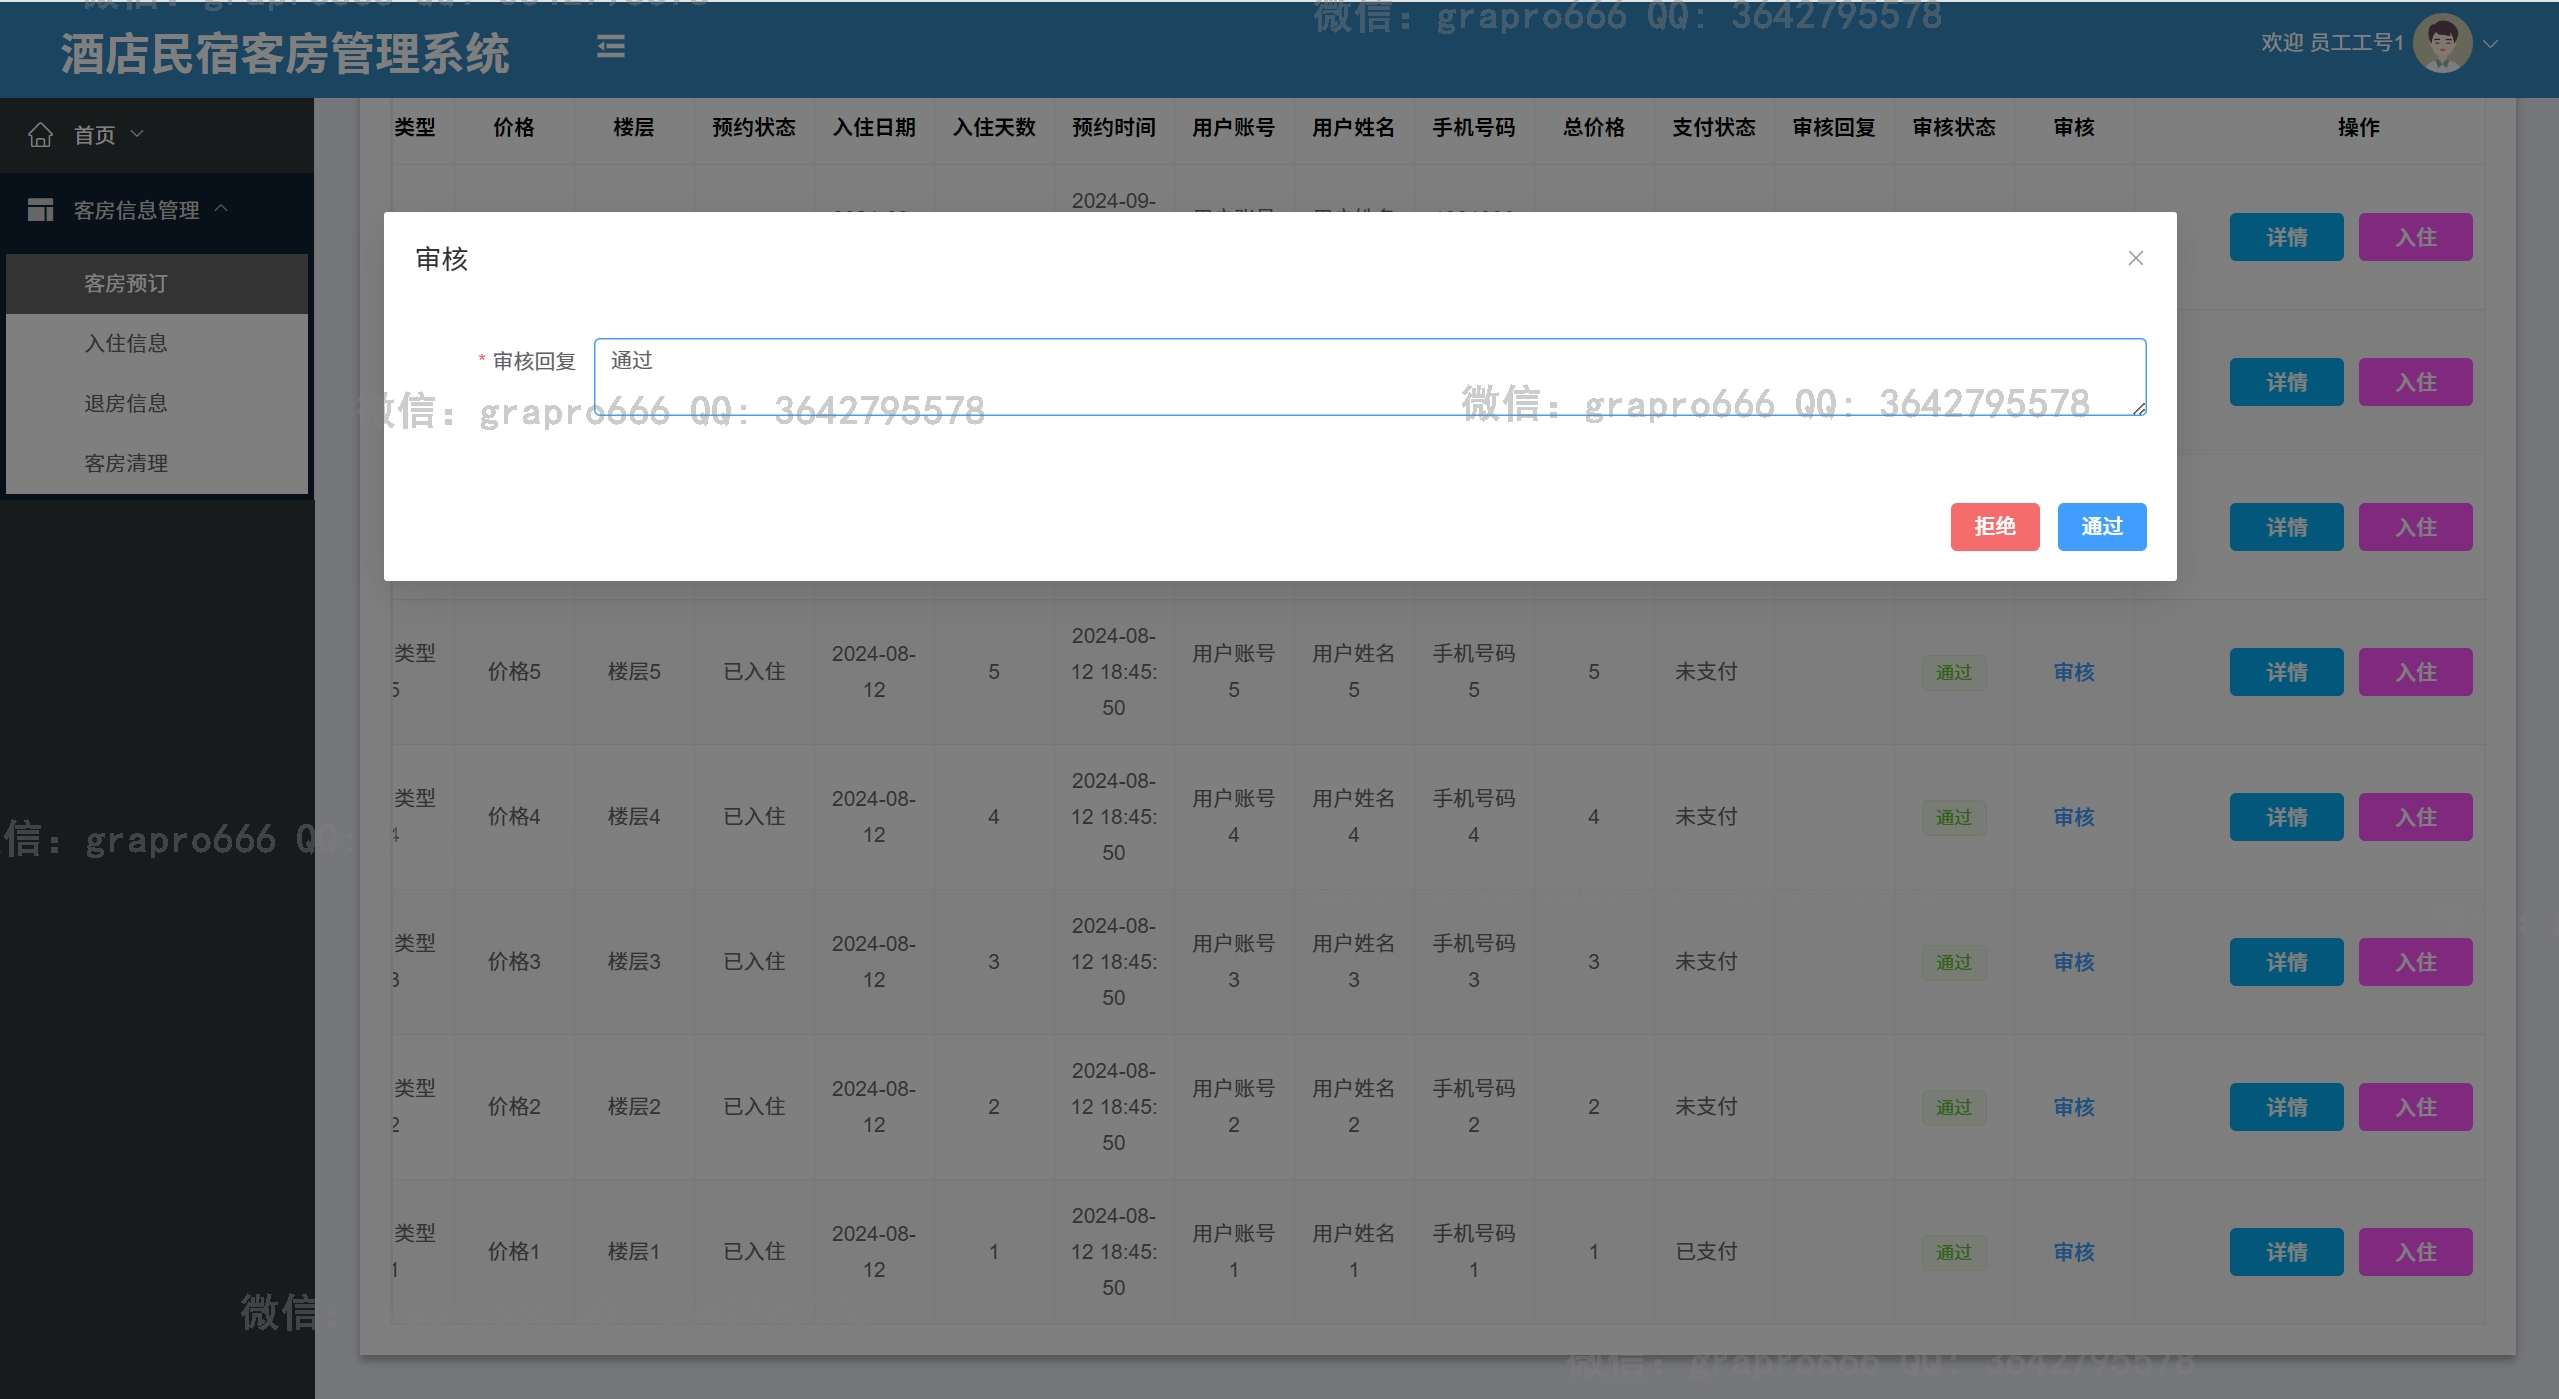Click the home icon in sidebar
This screenshot has width=2559, height=1399.
point(40,135)
